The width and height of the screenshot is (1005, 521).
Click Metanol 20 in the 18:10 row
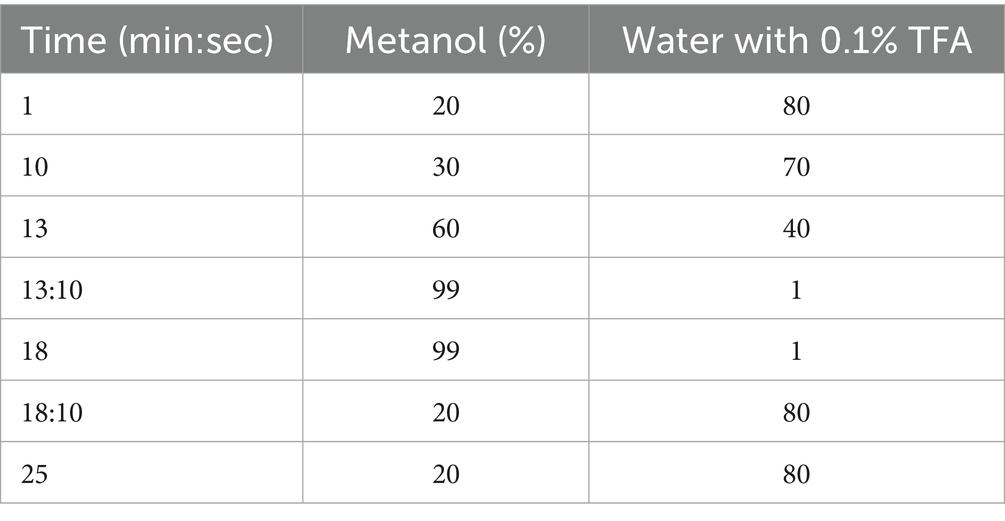(446, 411)
